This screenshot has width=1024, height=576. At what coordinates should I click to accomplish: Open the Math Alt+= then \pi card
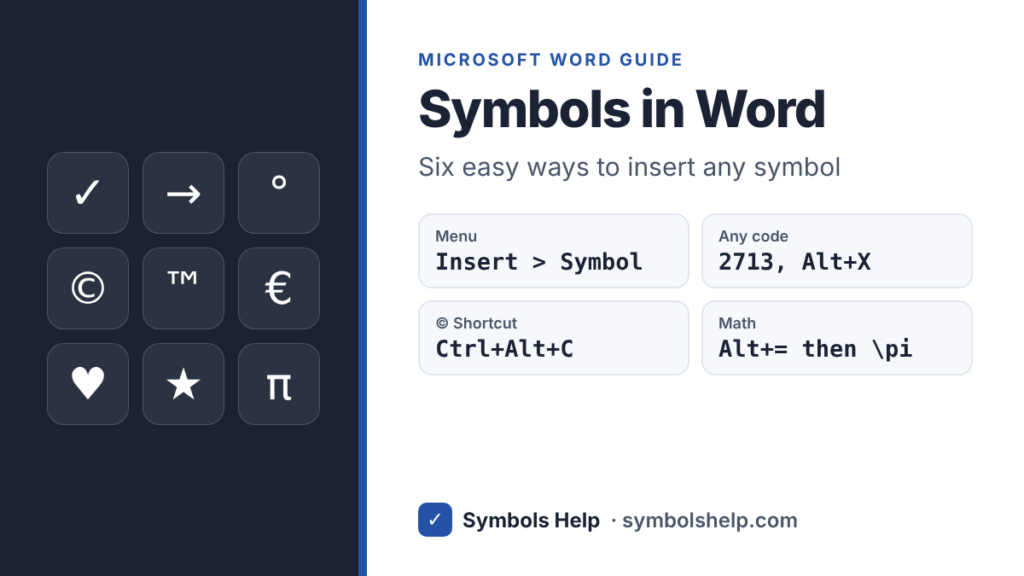click(x=837, y=338)
